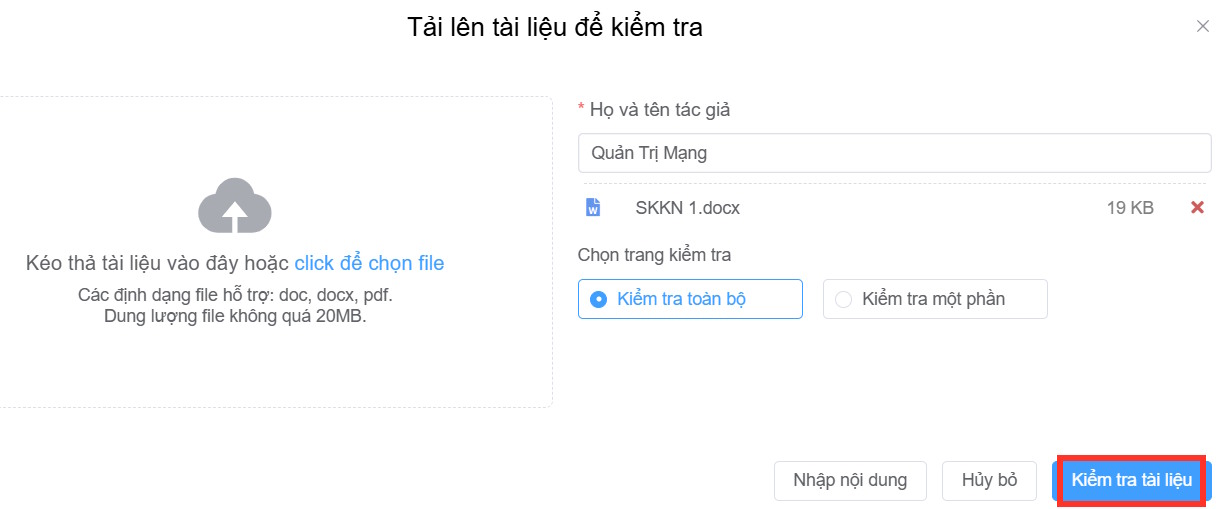Click the Word document file icon
1216x509 pixels.
[593, 208]
